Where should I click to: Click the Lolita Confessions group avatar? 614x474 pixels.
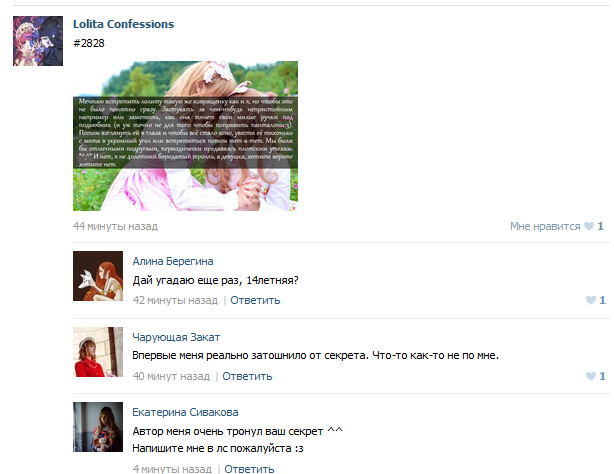click(38, 41)
